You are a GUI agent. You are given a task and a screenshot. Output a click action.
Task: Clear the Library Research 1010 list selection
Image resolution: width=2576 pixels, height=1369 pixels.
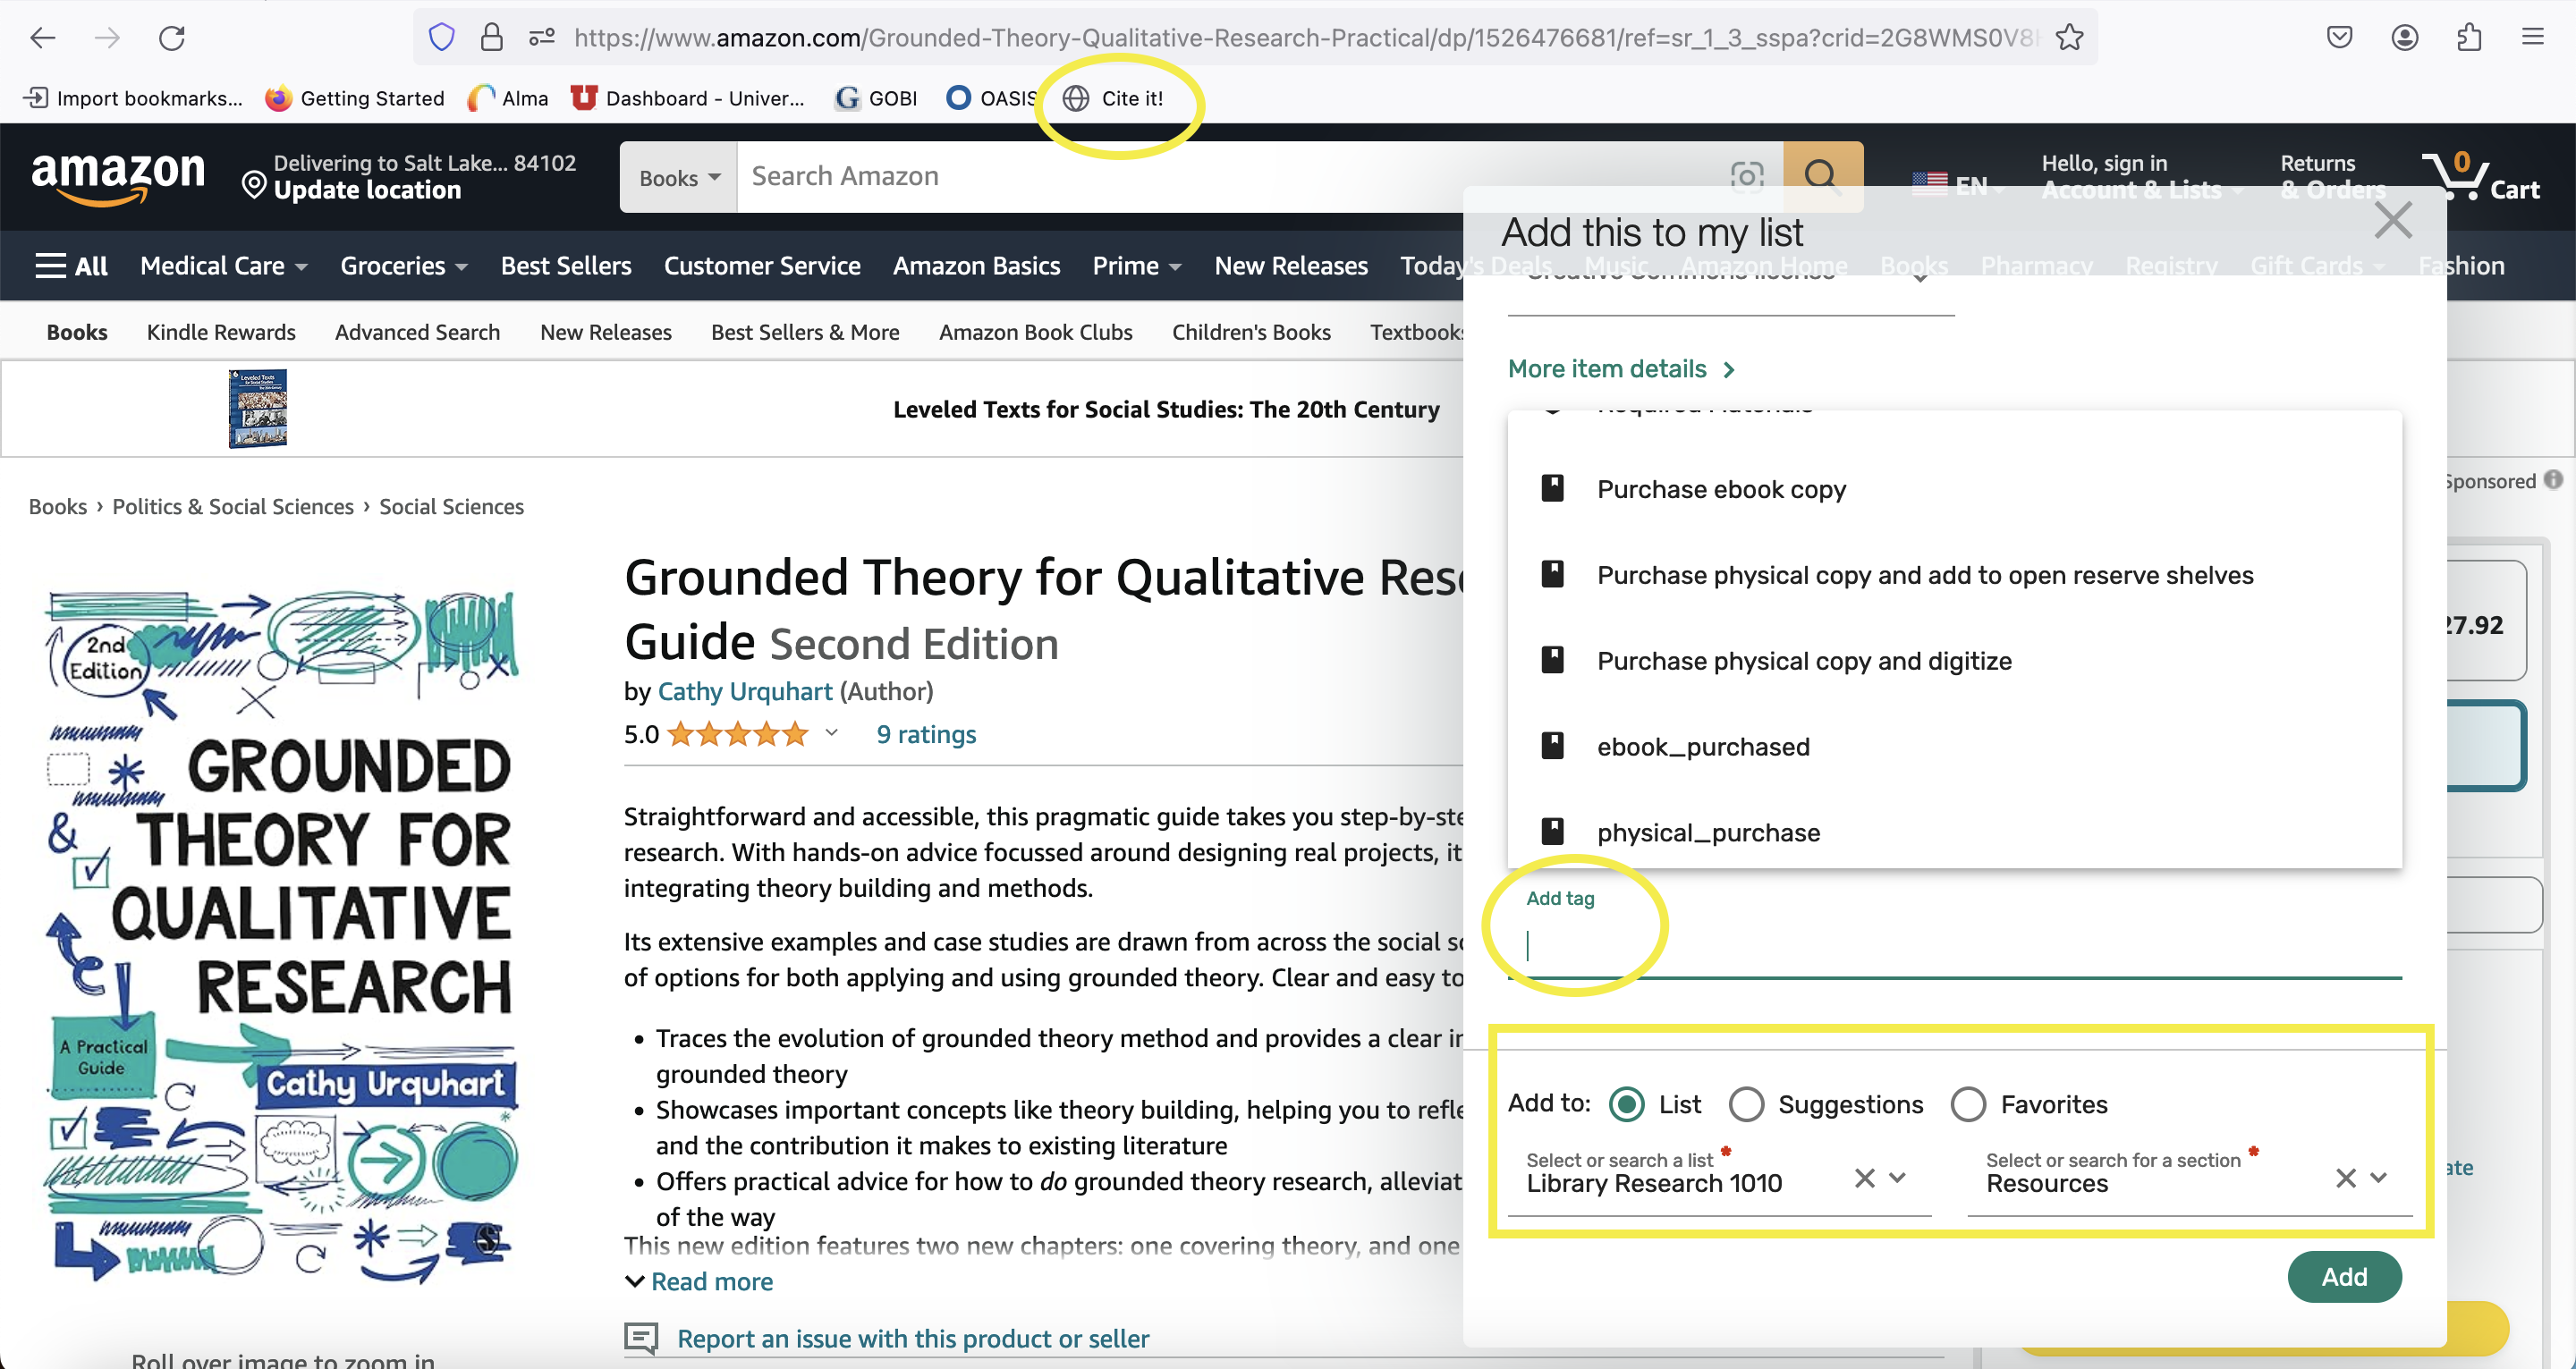click(x=1864, y=1178)
